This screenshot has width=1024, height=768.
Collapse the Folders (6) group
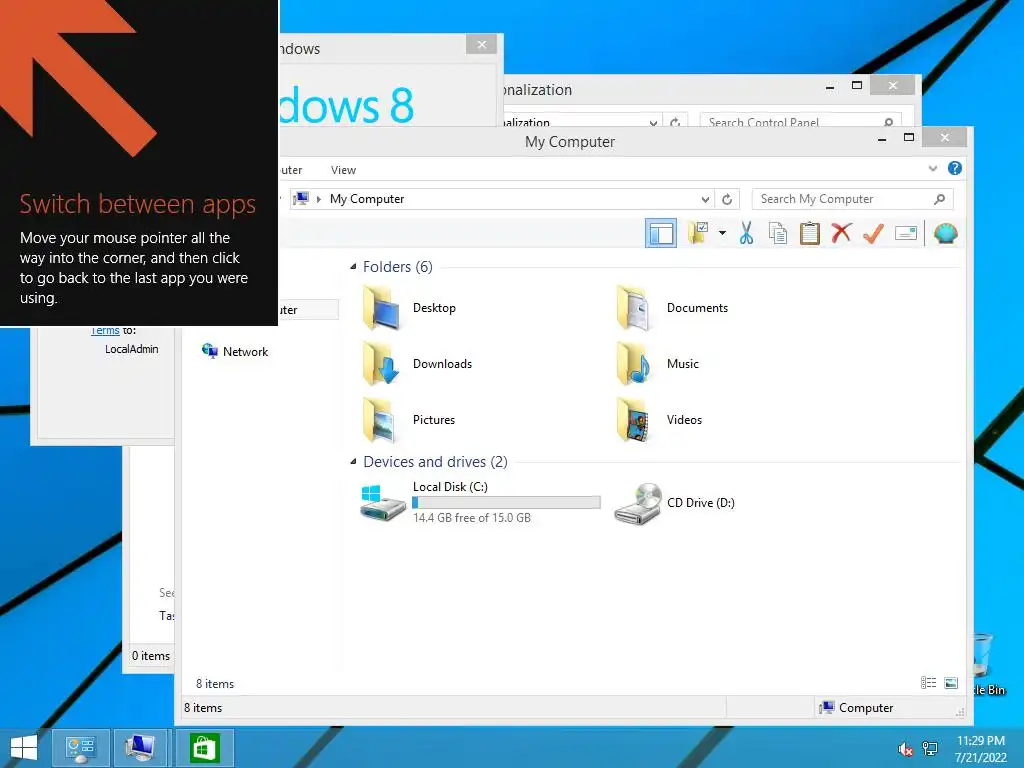coord(353,266)
